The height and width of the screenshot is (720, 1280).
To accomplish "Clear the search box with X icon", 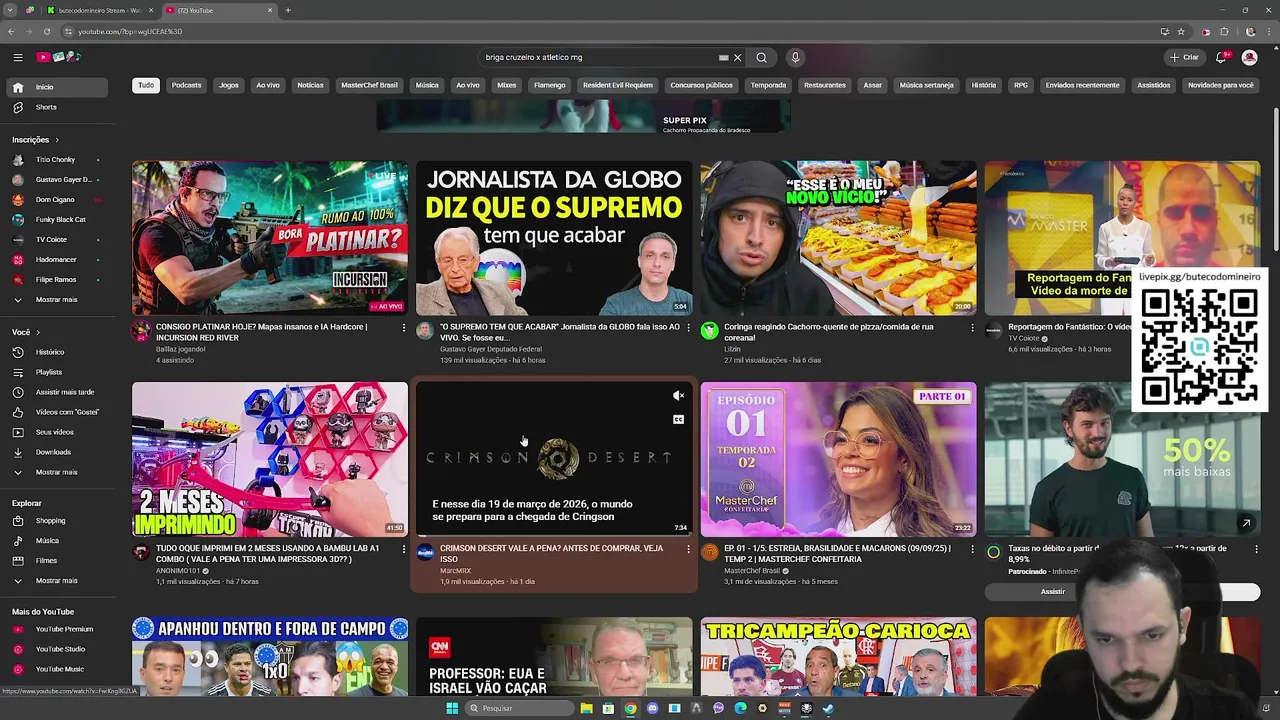I will (738, 57).
